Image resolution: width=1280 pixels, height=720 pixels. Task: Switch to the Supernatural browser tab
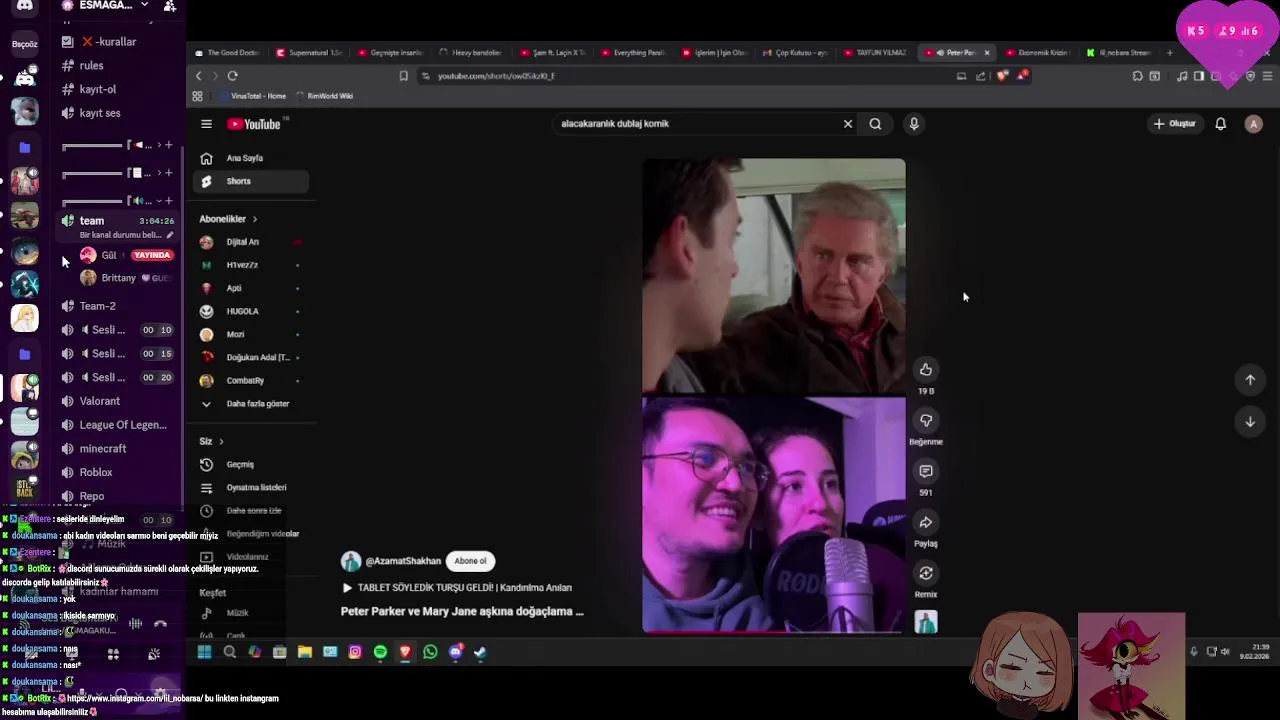click(x=309, y=53)
